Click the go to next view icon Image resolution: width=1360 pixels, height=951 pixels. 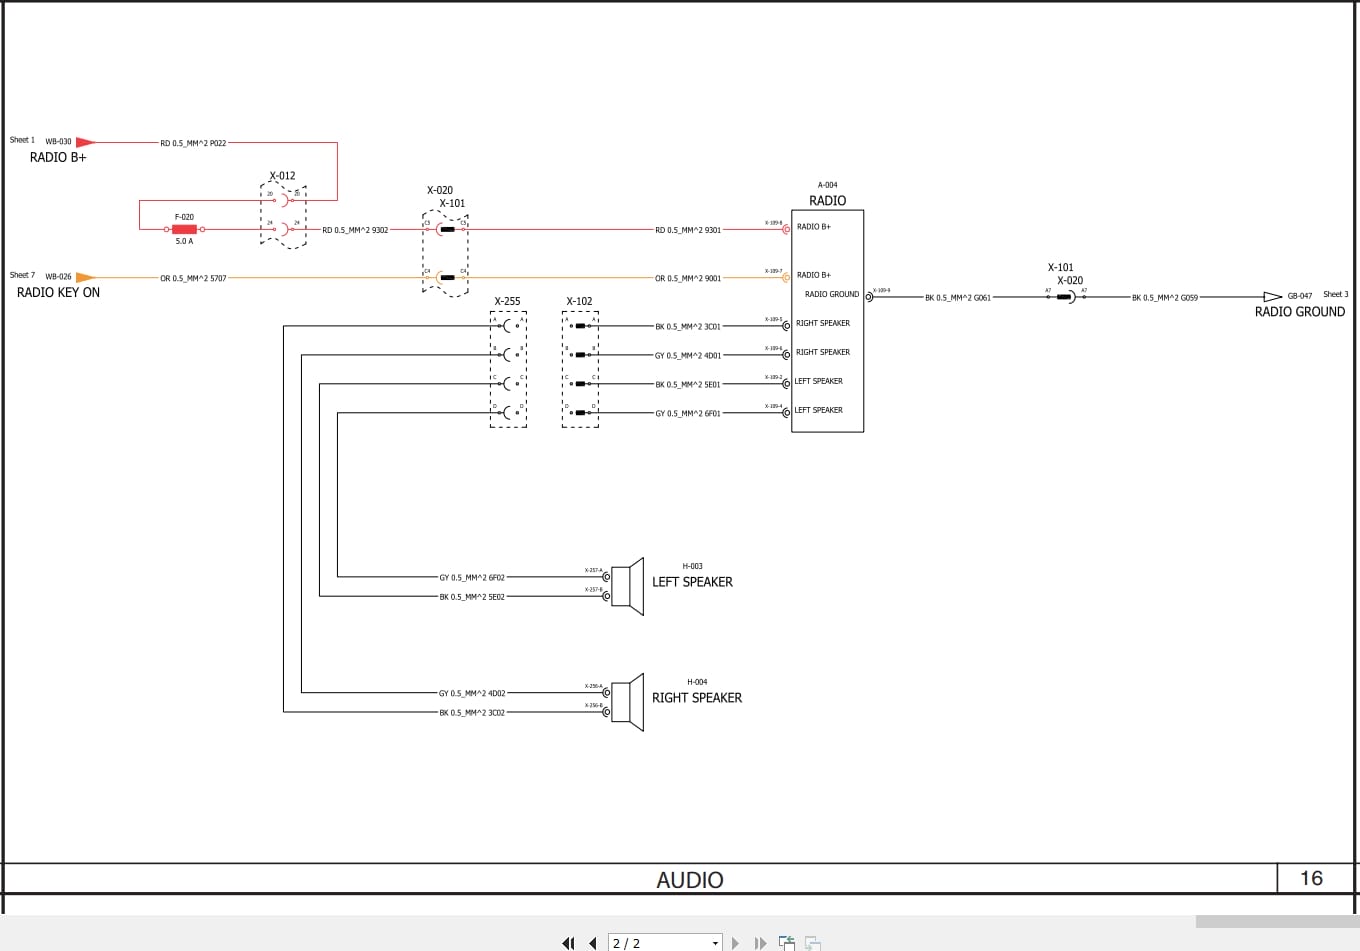(x=813, y=943)
